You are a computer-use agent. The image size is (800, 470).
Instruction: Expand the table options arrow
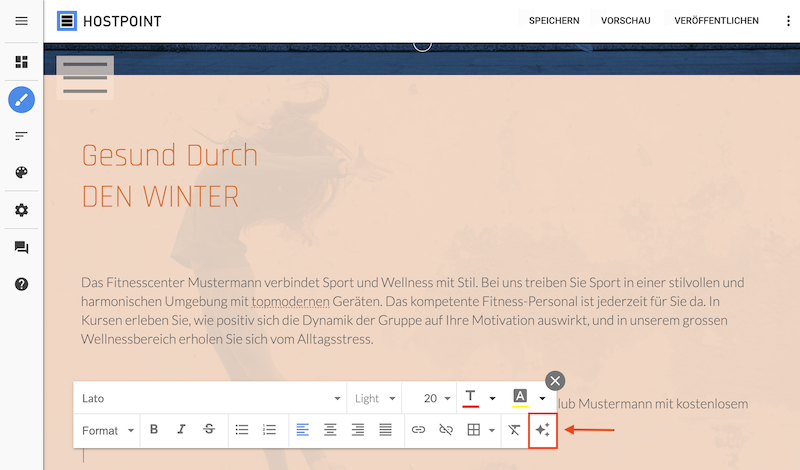pos(491,430)
